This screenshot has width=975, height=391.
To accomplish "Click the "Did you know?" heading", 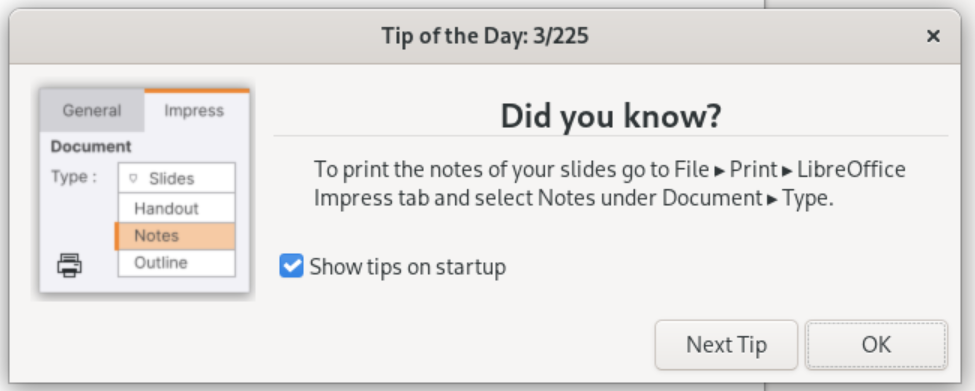I will (611, 116).
